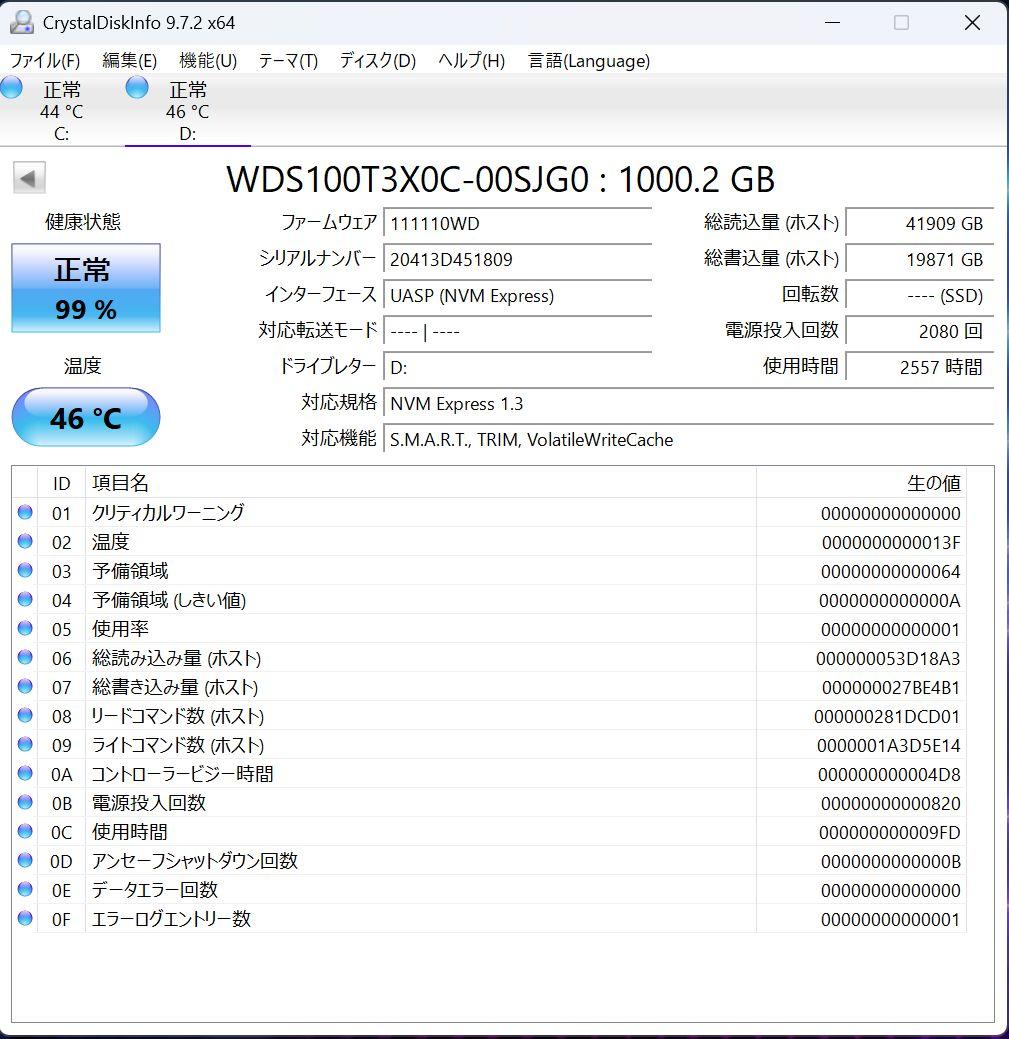Click the back arrow navigation icon
1009x1039 pixels.
pos(29,177)
